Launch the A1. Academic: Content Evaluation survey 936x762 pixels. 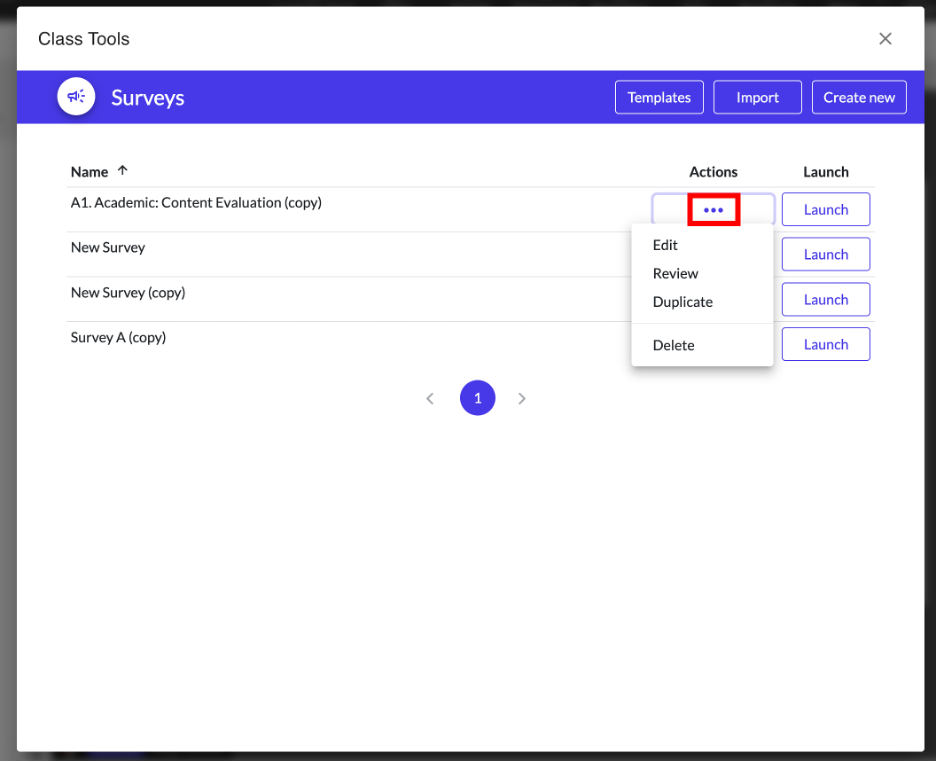coord(825,210)
